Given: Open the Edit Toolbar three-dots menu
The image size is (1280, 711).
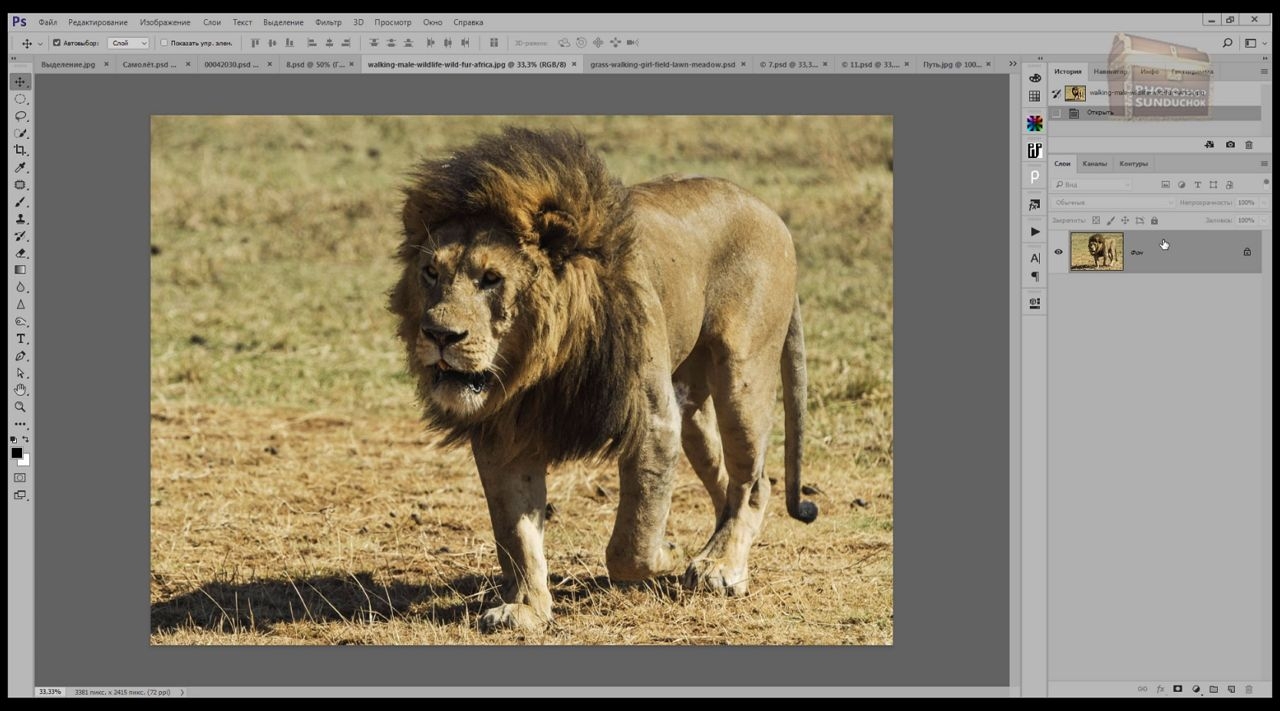Looking at the screenshot, I should 20,424.
